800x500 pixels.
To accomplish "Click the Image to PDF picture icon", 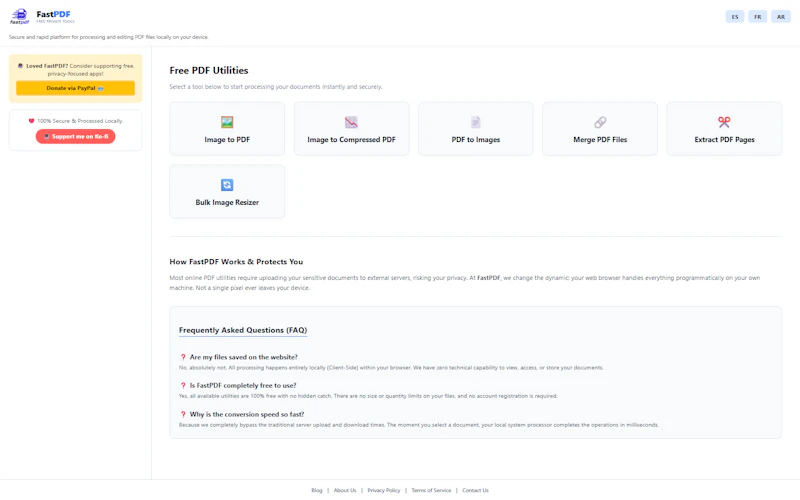I will pyautogui.click(x=227, y=122).
